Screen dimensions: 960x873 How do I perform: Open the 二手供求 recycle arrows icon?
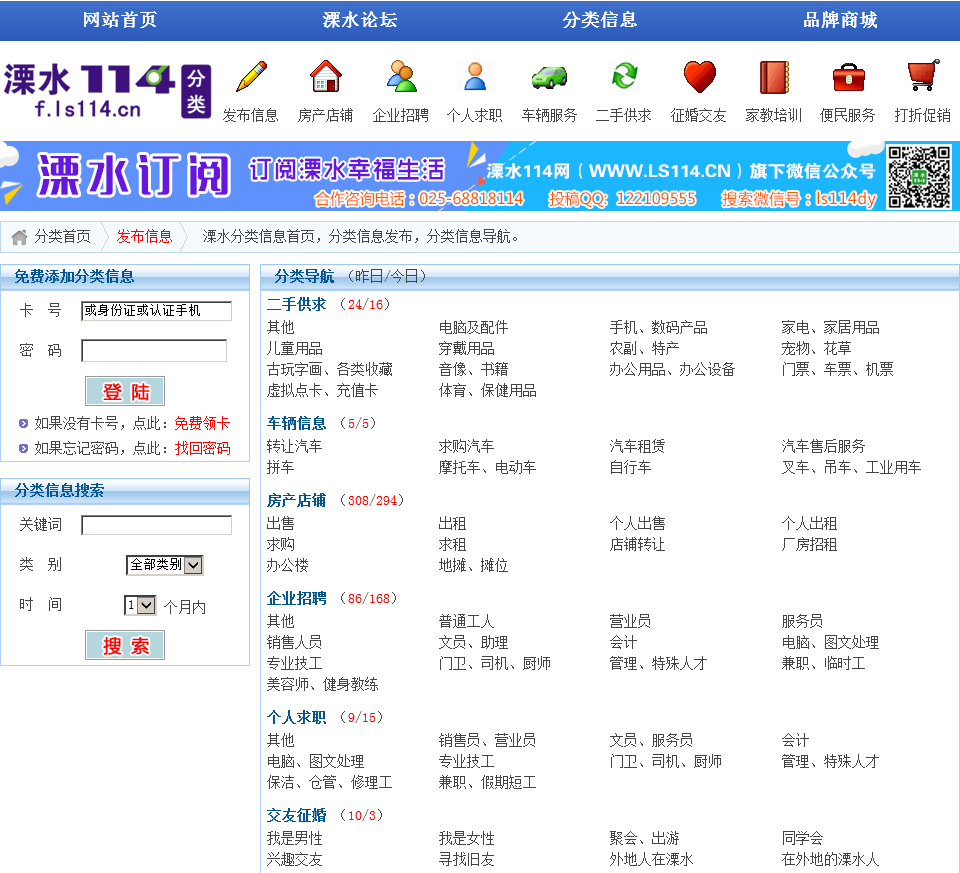624,77
